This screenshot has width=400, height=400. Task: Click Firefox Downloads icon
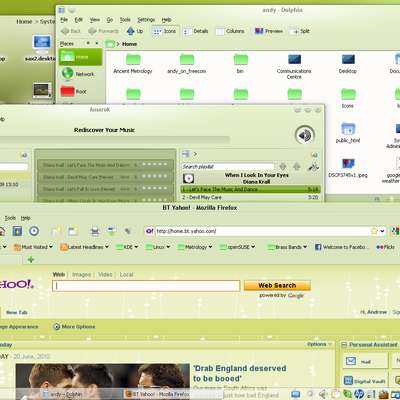(x=111, y=231)
